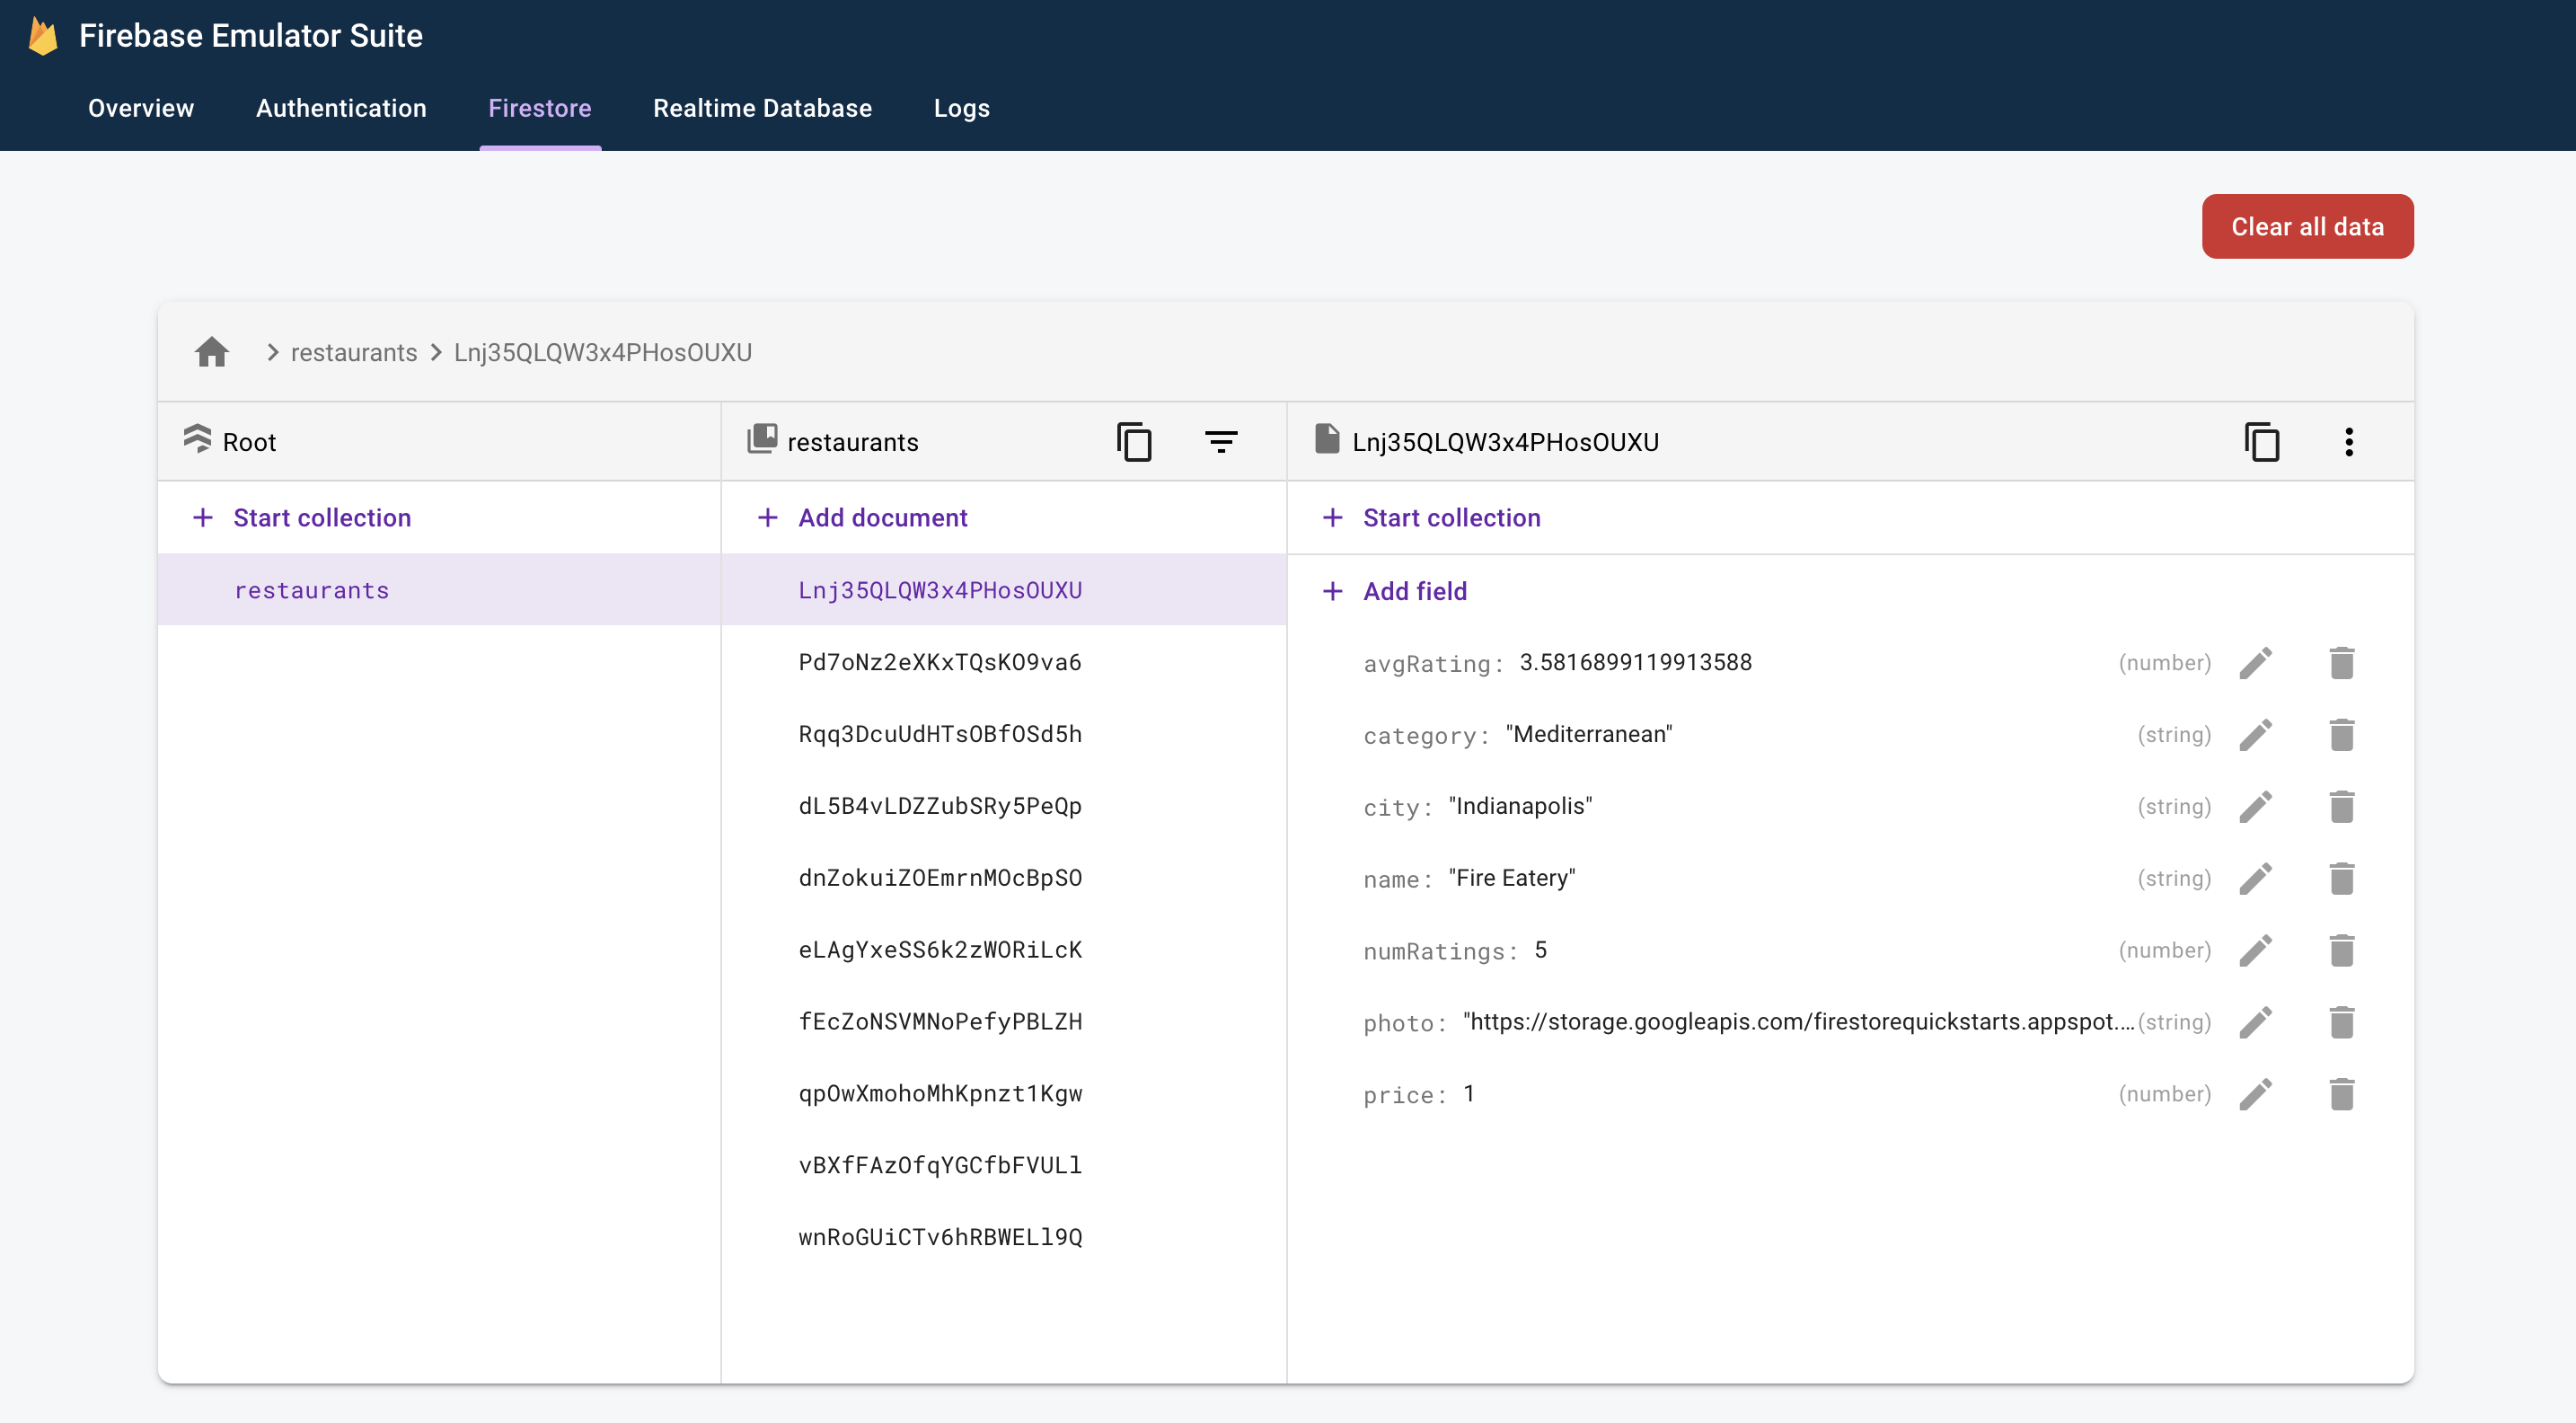Image resolution: width=2576 pixels, height=1423 pixels.
Task: Click the copy icon for restaurants collection
Action: pos(1134,440)
